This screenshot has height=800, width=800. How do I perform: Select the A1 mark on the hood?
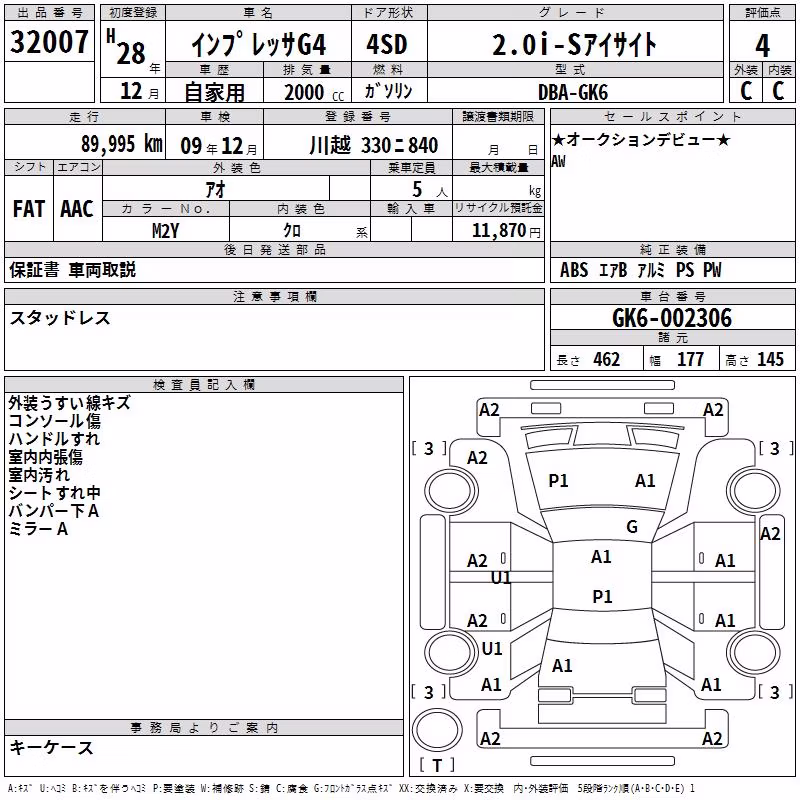(645, 481)
